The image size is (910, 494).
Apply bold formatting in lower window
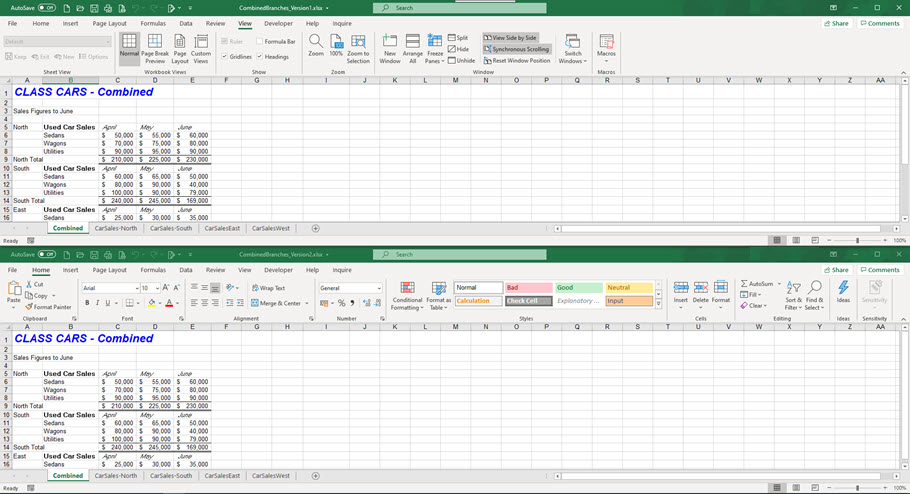pyautogui.click(x=86, y=303)
